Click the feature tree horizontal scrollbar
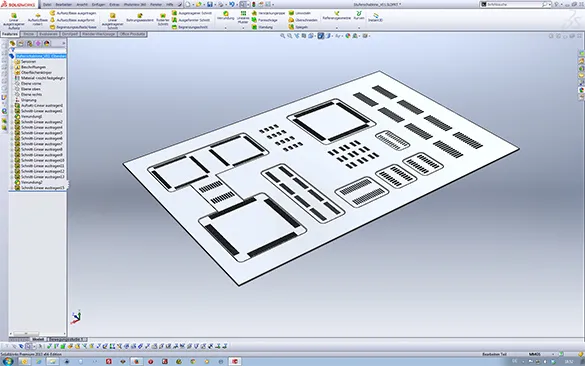This screenshot has height=366, width=585. (37, 333)
